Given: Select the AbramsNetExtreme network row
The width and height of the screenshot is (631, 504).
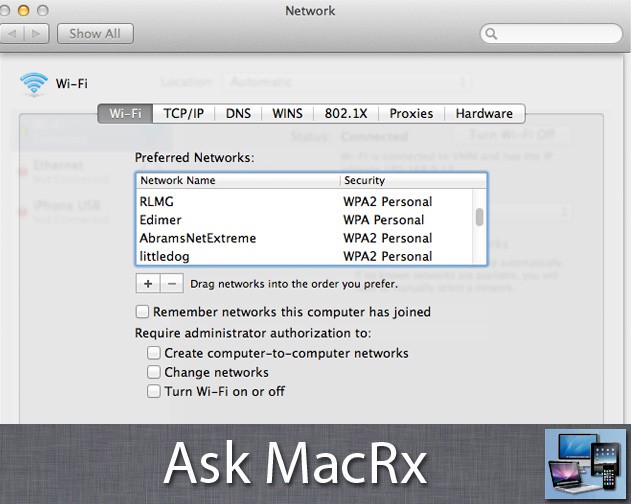Looking at the screenshot, I should [305, 238].
